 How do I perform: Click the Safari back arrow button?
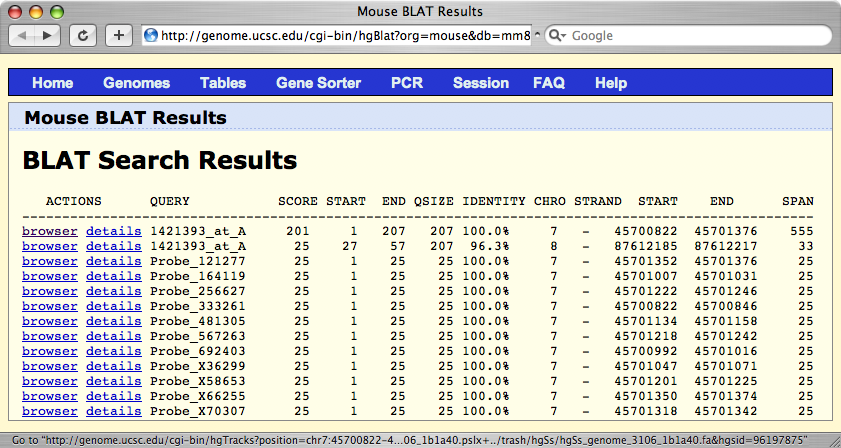(x=22, y=35)
